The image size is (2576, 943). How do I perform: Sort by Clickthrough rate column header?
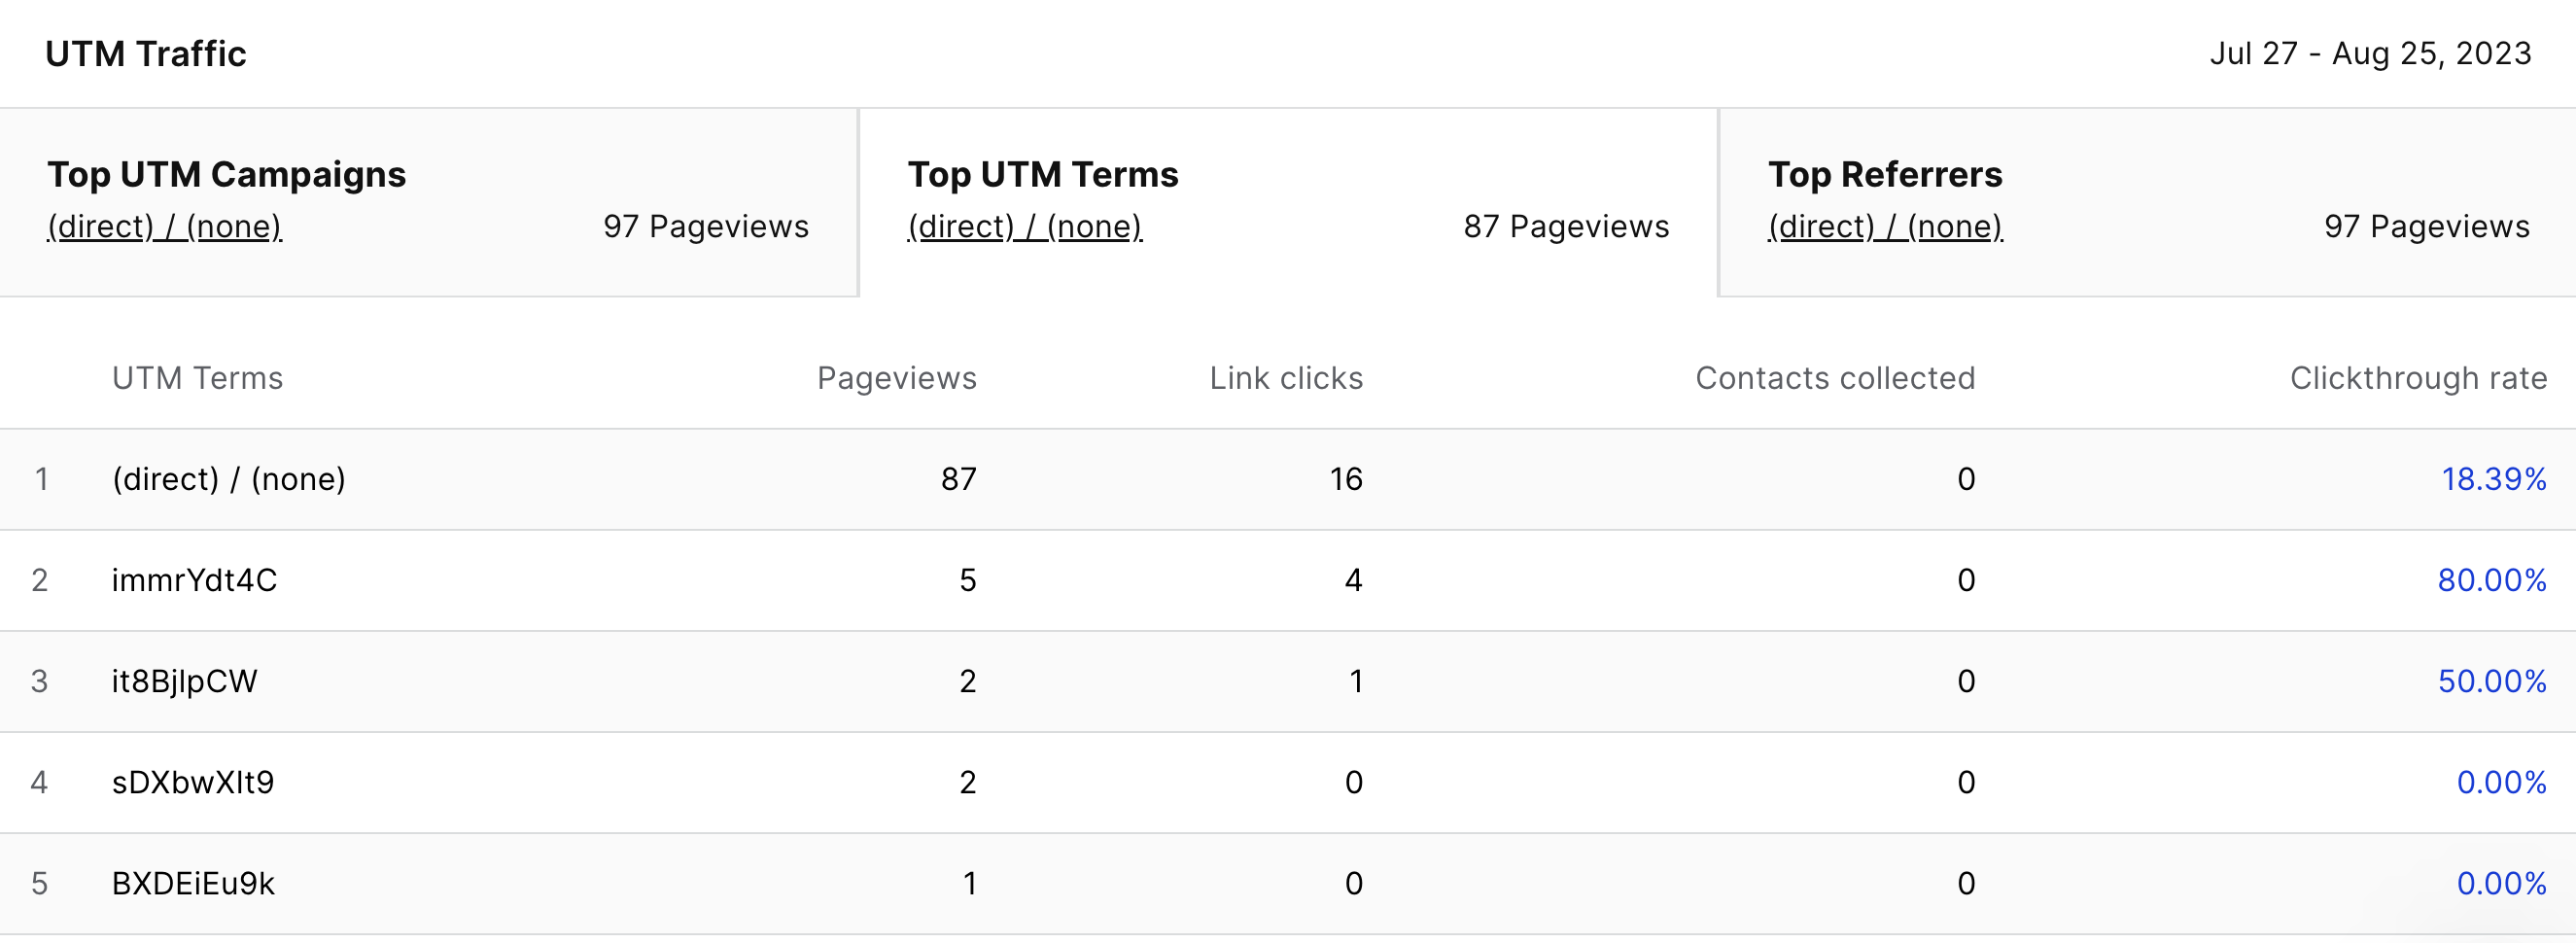tap(2418, 378)
